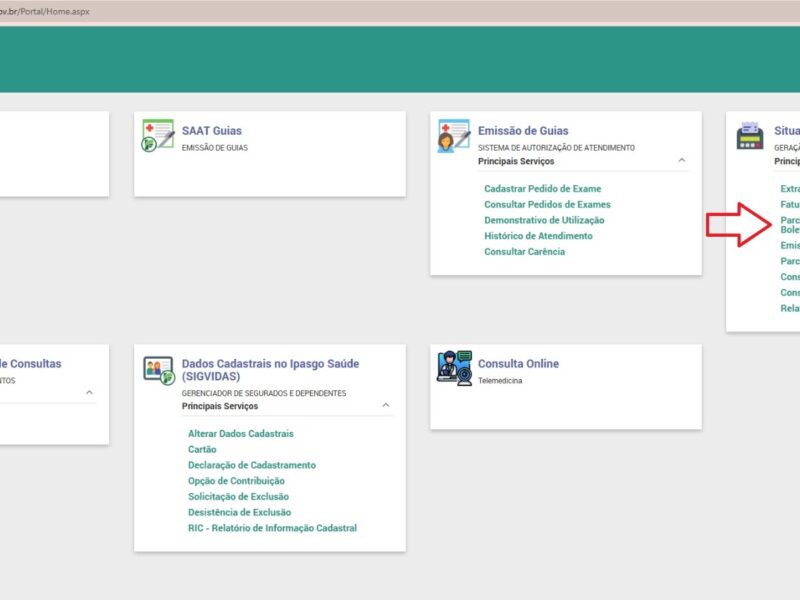This screenshot has width=800, height=600.
Task: Select the Consultar Carência link
Action: [x=524, y=252]
